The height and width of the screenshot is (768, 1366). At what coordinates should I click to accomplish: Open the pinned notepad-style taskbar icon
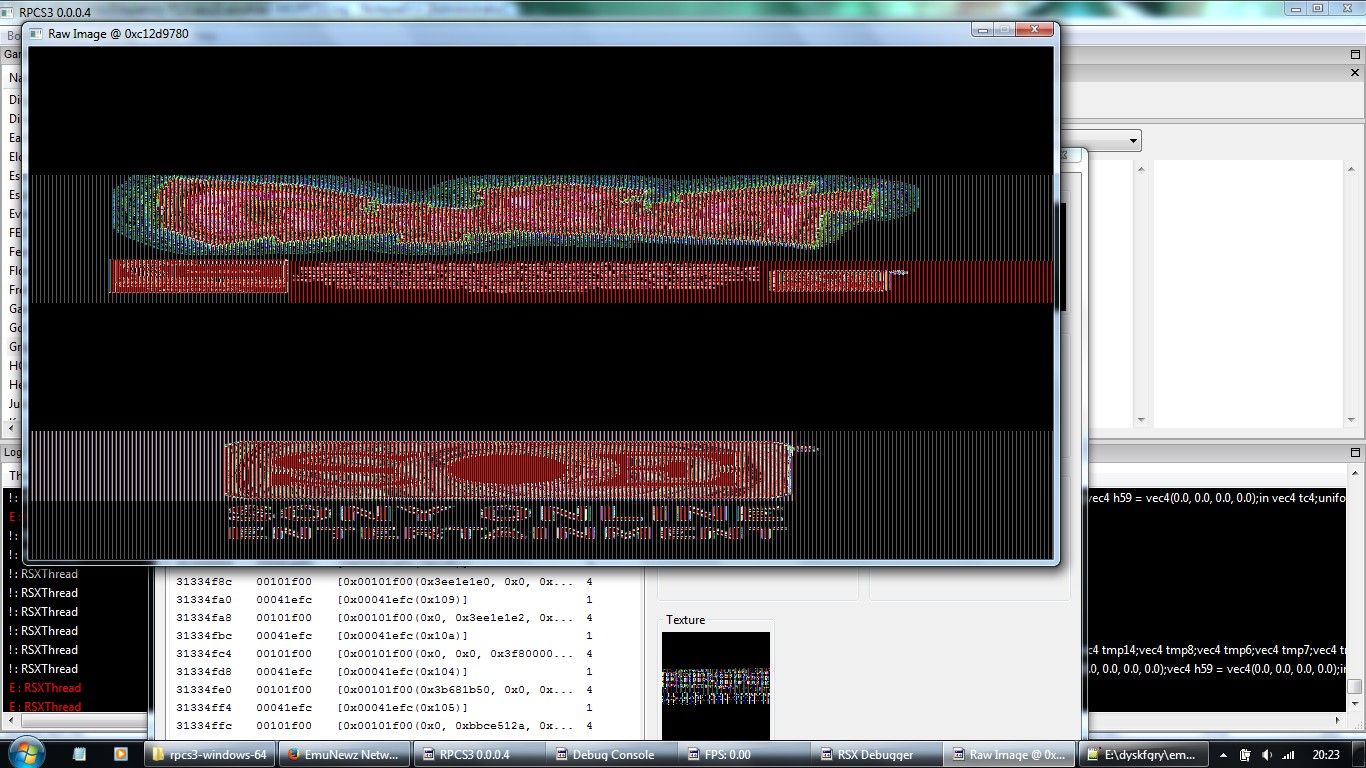pos(80,754)
